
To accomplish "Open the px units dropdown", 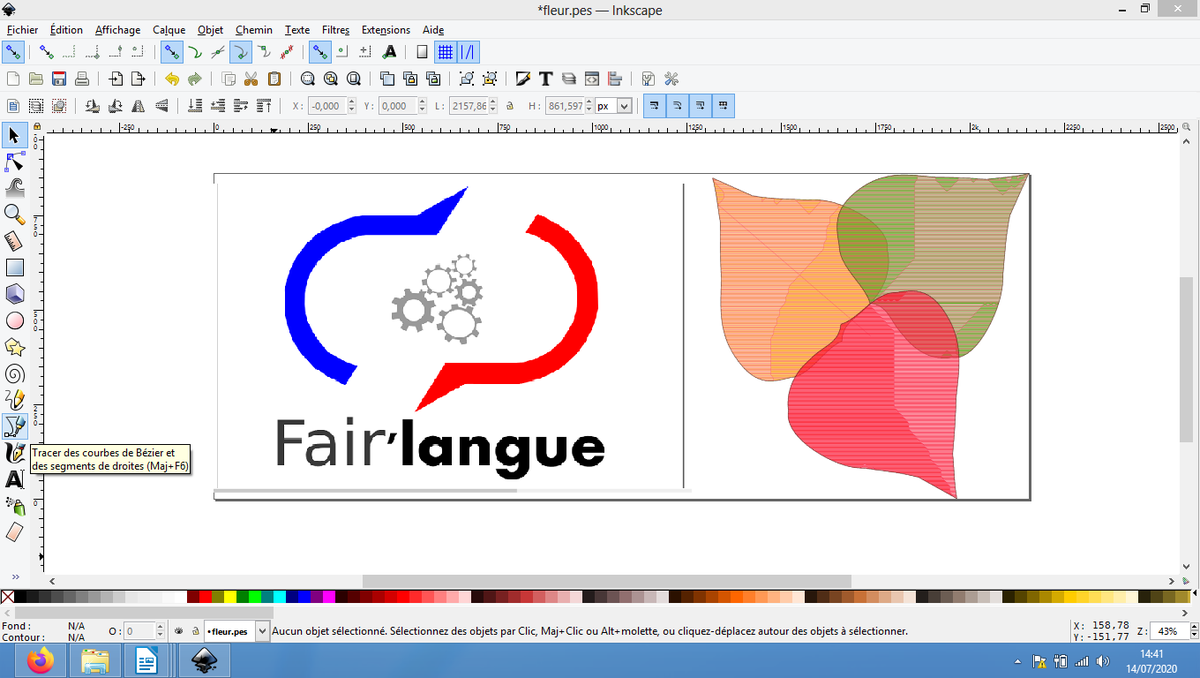I will point(624,106).
